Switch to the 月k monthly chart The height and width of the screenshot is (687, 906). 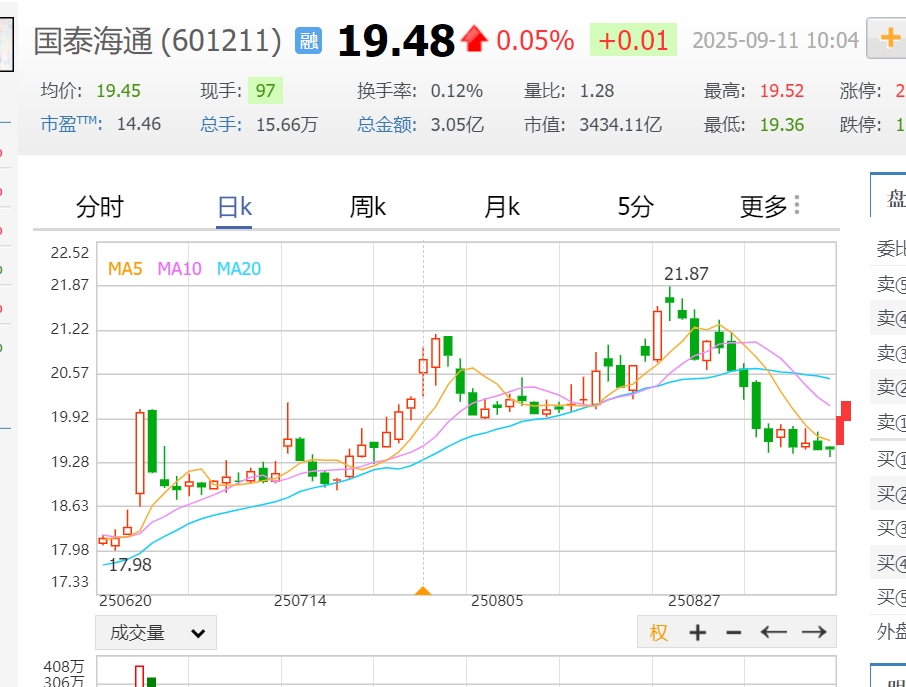(502, 207)
